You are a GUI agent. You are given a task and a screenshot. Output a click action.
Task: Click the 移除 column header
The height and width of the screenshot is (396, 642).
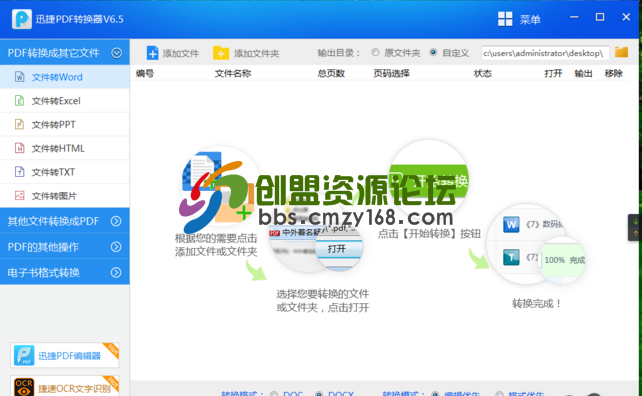click(x=614, y=73)
